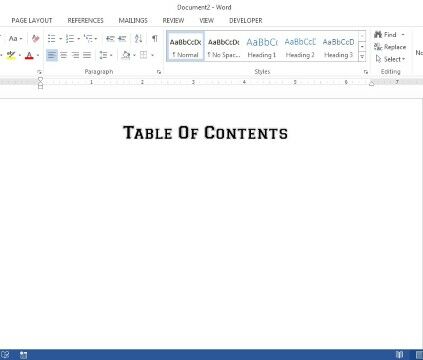Click the Sort icon
Screen dimensions: 423x360
point(138,39)
